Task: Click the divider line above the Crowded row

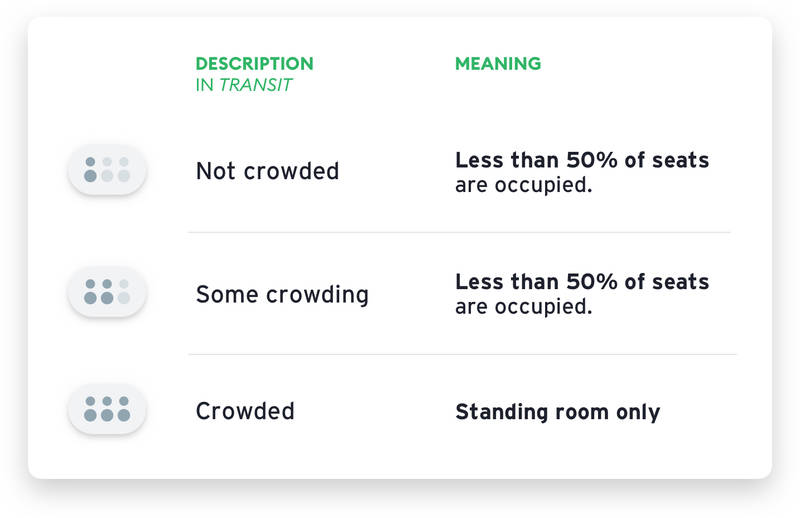Action: point(462,354)
